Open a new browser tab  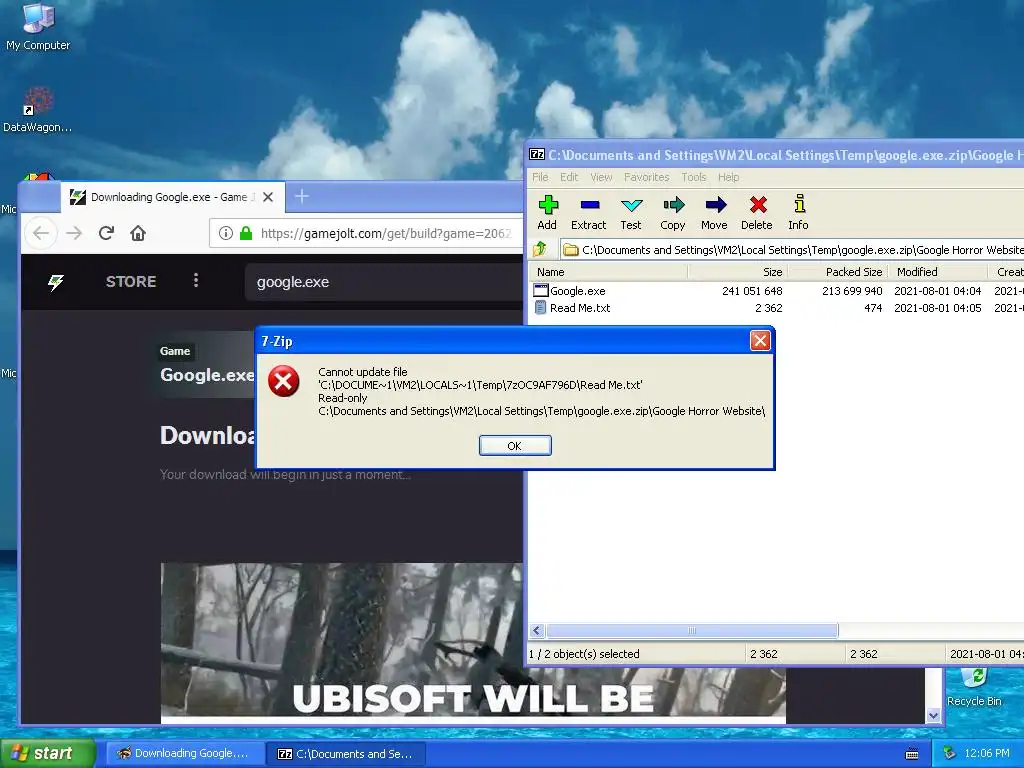coord(302,196)
